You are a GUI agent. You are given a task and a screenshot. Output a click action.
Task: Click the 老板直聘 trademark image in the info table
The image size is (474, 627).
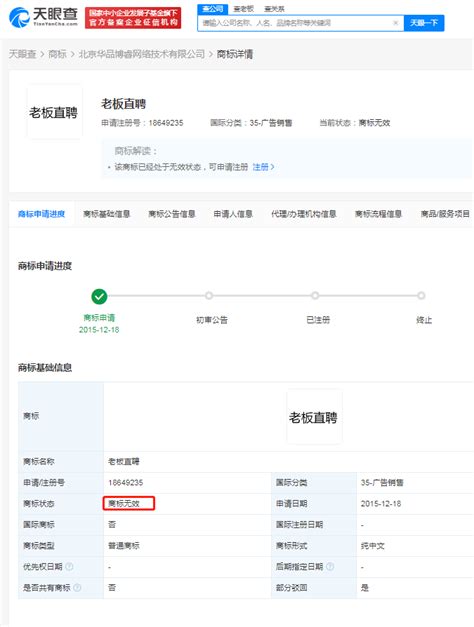point(314,417)
